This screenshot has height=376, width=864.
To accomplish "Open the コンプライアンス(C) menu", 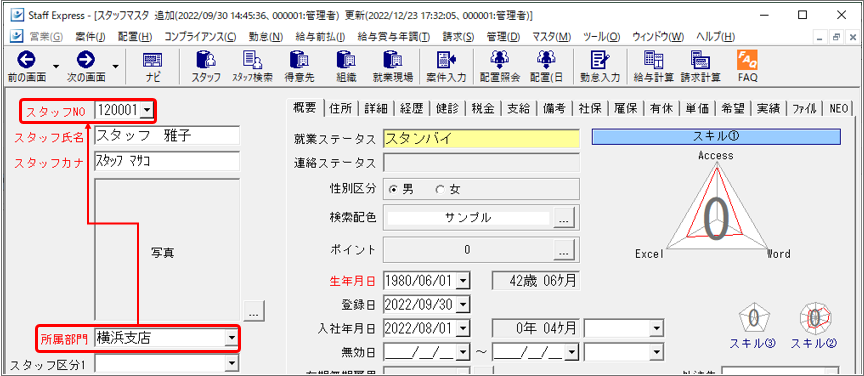I will tap(200, 36).
